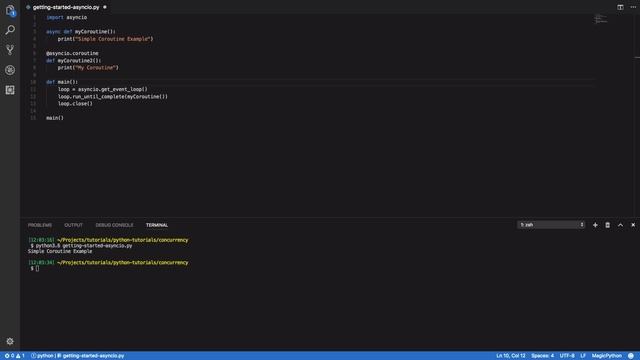Open the Source Control view

tap(10, 50)
